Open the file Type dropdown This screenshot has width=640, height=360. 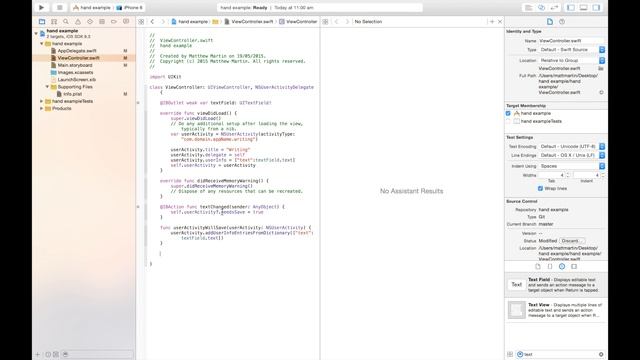click(x=572, y=50)
